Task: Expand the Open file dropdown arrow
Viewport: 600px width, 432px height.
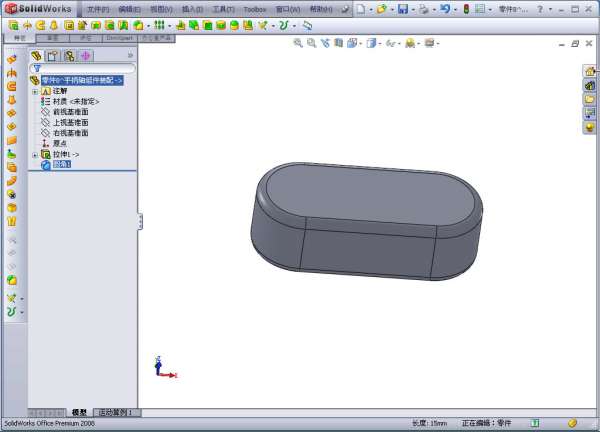Action: pyautogui.click(x=392, y=10)
